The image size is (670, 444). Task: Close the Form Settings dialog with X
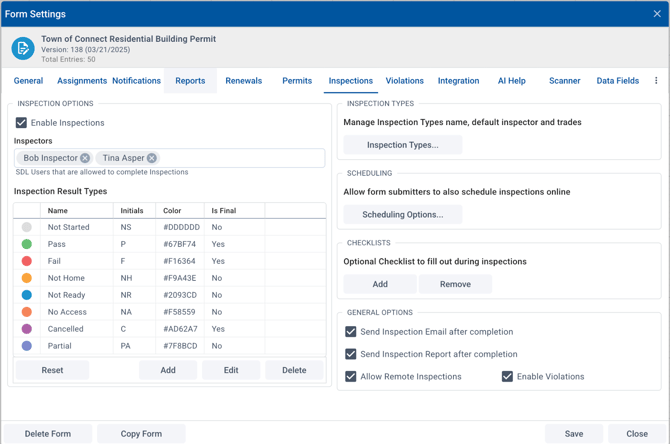pos(657,14)
